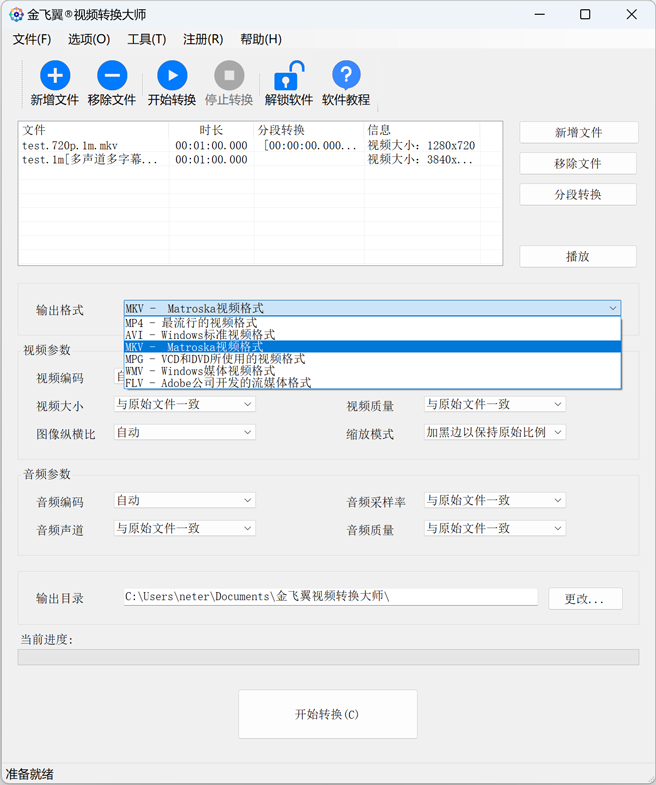Select file row test.720p.1m.mkv
656x785 pixels.
(260, 146)
